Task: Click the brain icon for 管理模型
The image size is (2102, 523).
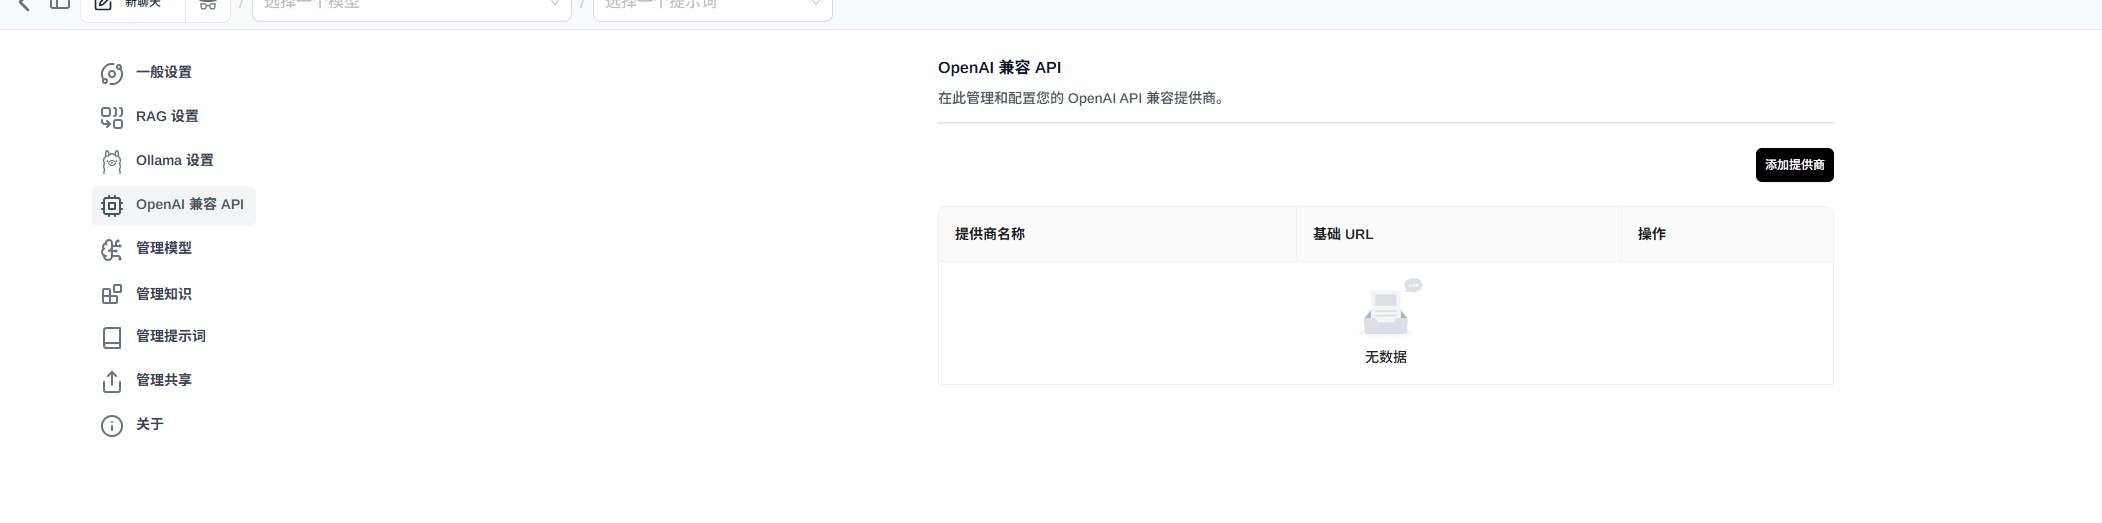Action: 112,249
